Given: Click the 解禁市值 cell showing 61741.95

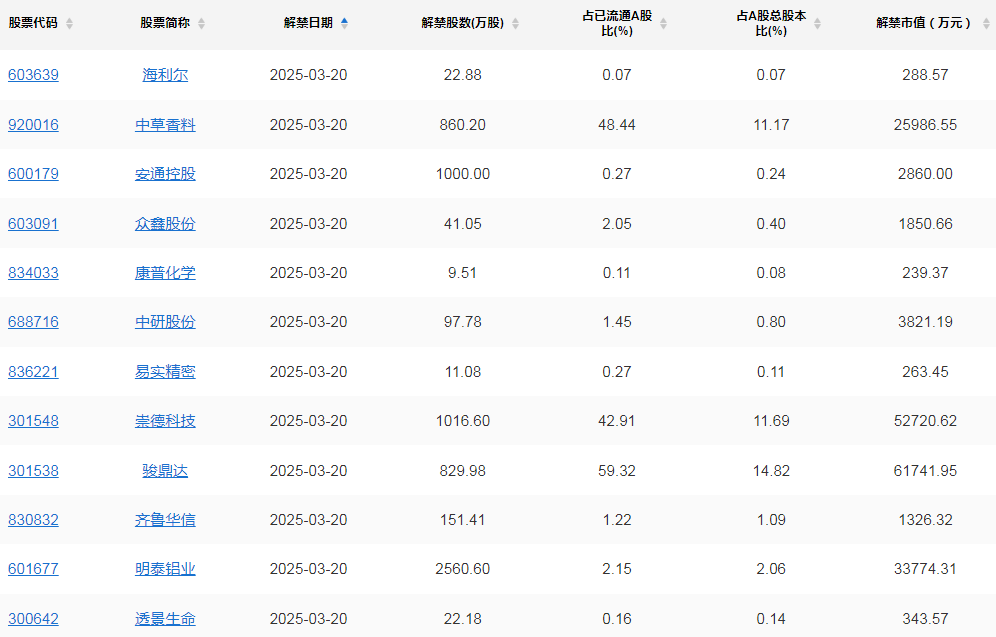Looking at the screenshot, I should (x=924, y=471).
